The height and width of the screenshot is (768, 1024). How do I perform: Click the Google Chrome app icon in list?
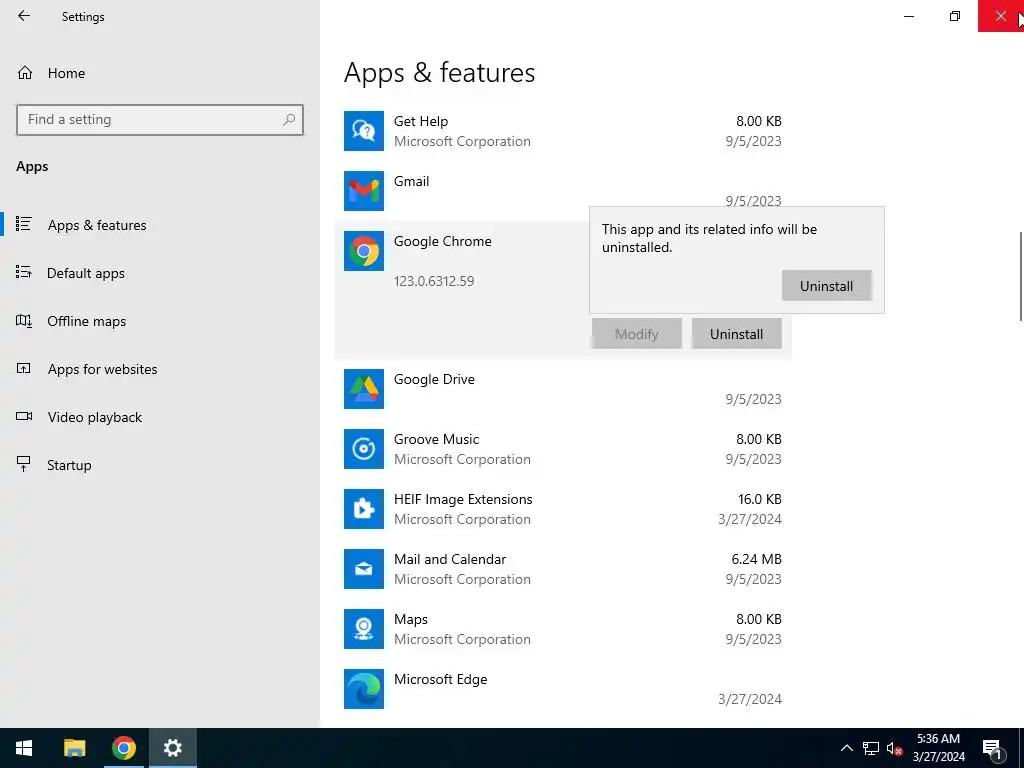[x=364, y=251]
